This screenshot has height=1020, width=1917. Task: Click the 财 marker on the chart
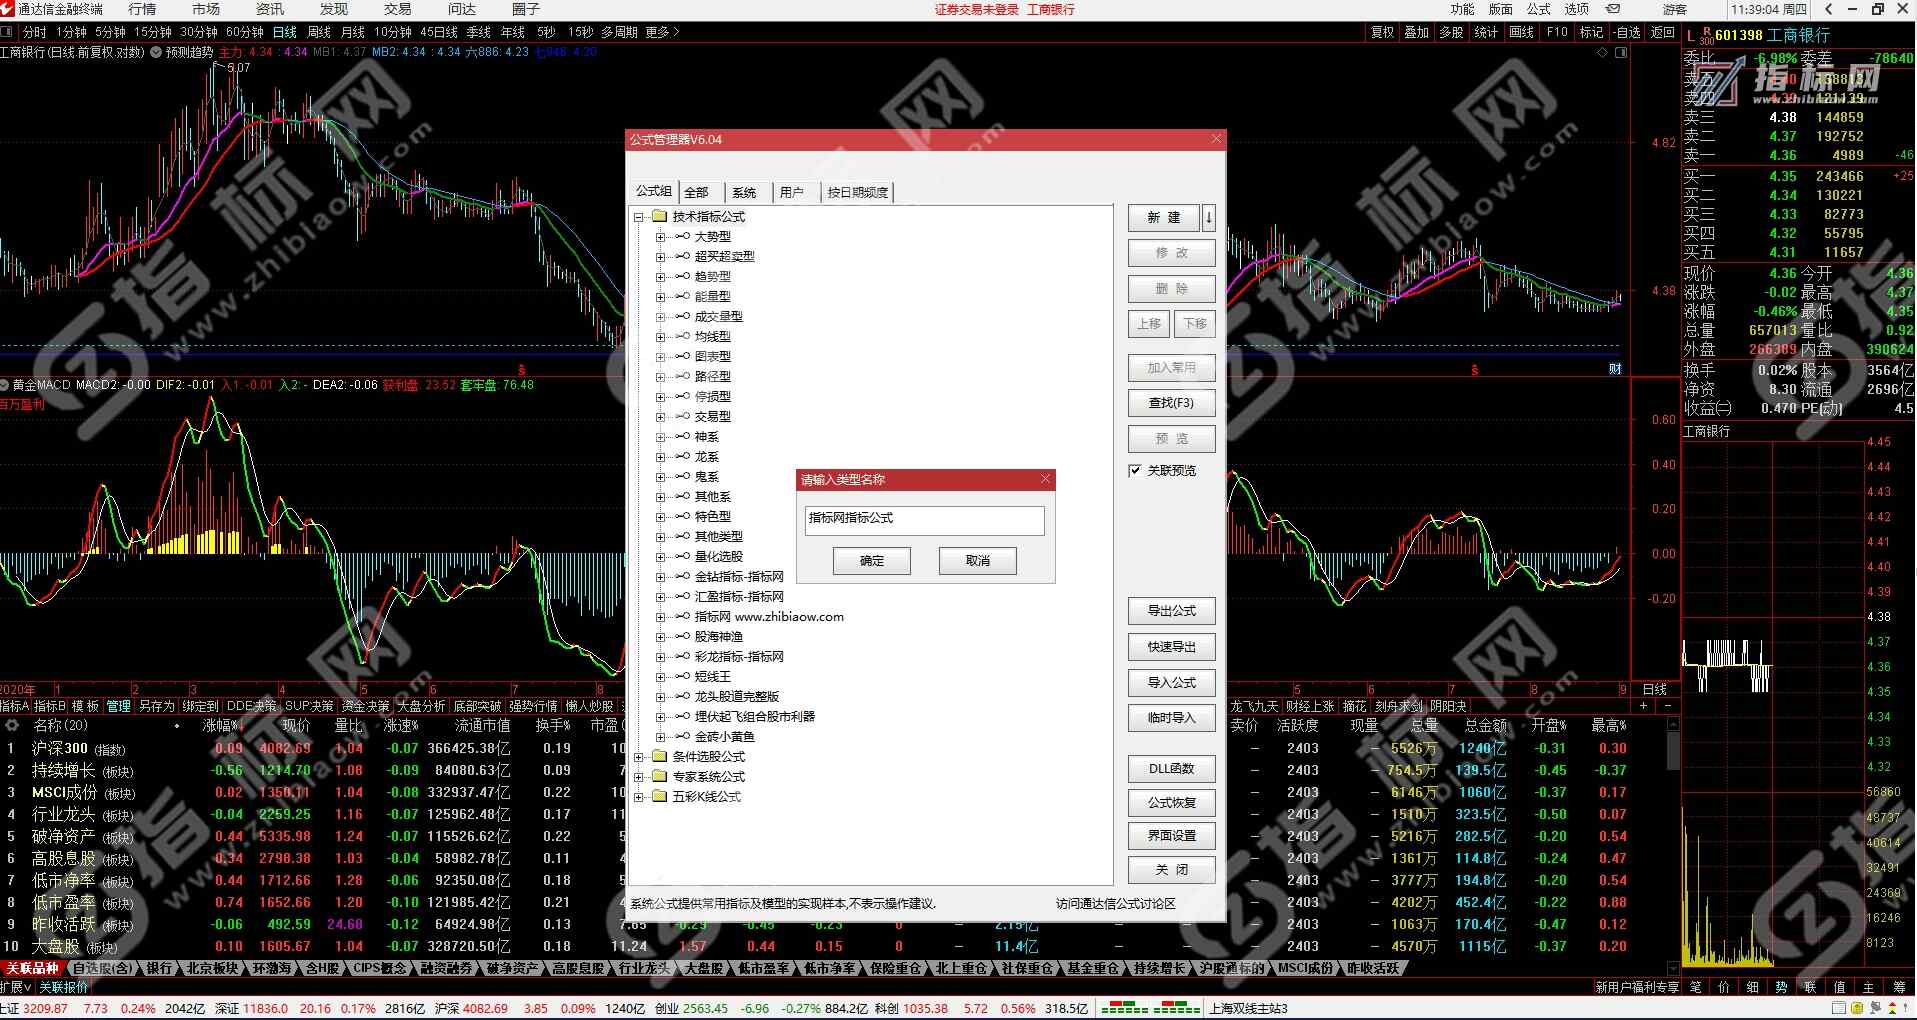coord(1614,369)
